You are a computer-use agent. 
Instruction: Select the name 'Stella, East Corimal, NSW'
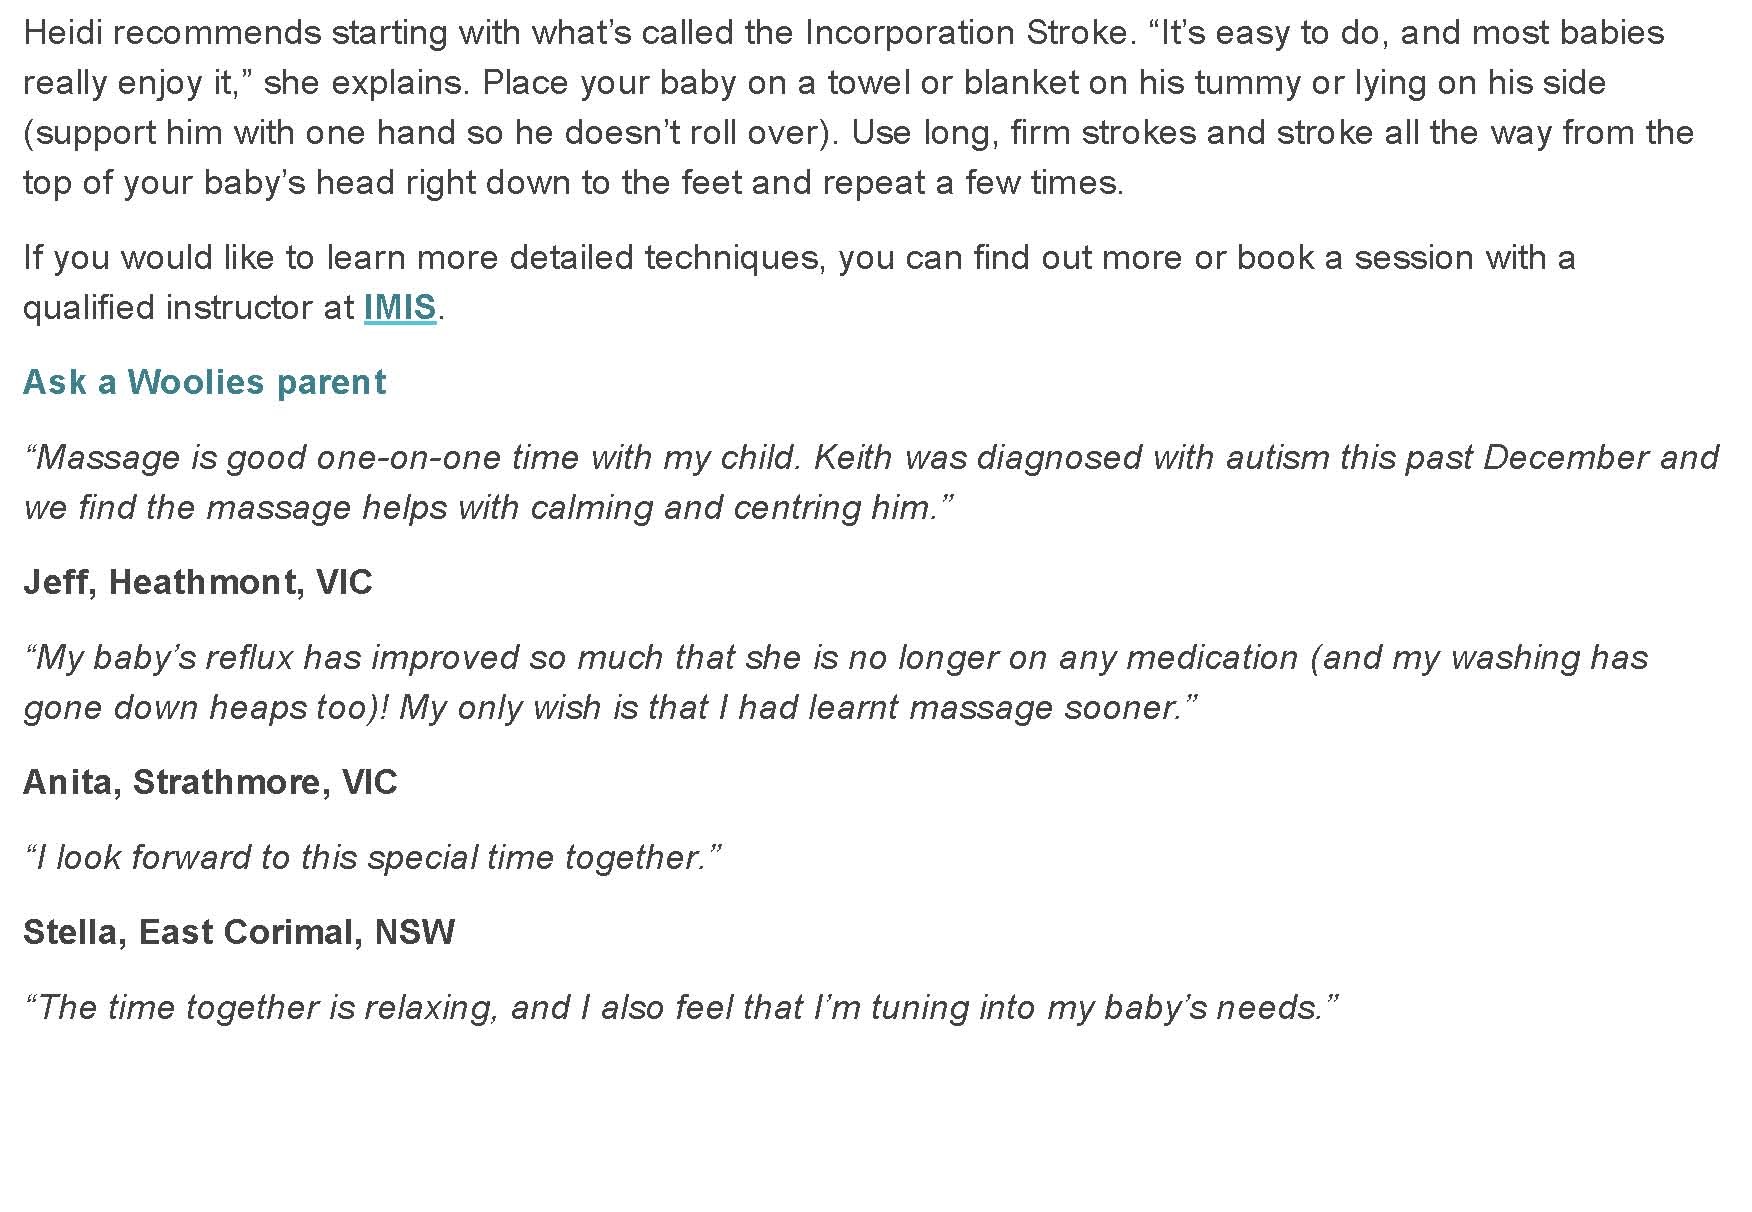click(239, 932)
